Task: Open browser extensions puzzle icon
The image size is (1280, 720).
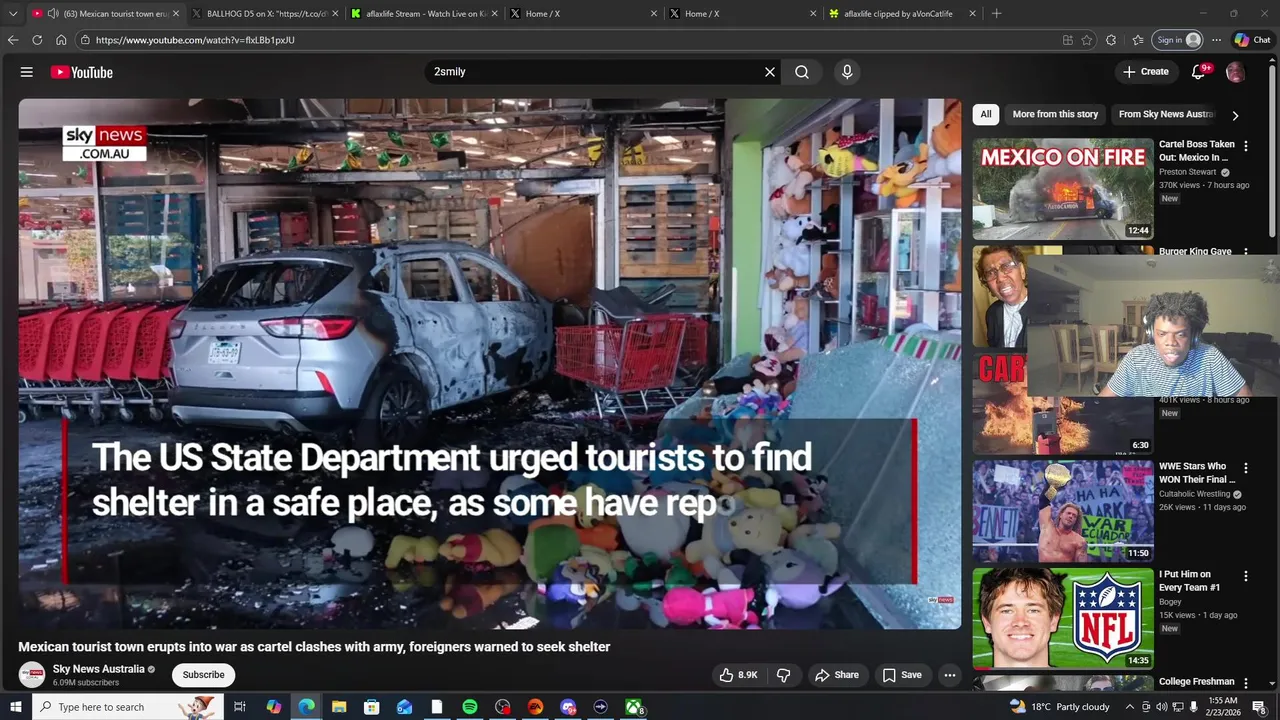Action: tap(1111, 40)
